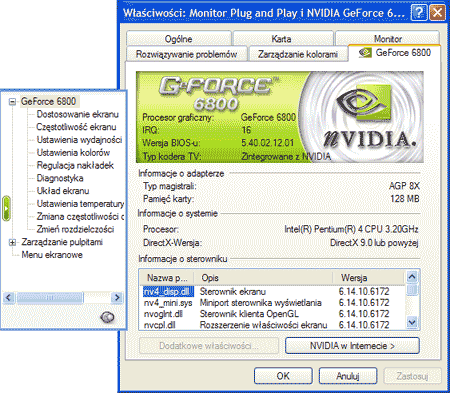Image resolution: width=450 pixels, height=393 pixels.
Task: Select the GeForce 6800 tab
Action: 395,53
